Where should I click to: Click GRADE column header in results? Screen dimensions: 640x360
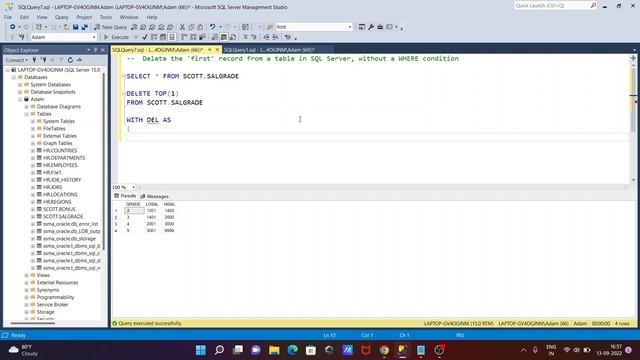(133, 204)
